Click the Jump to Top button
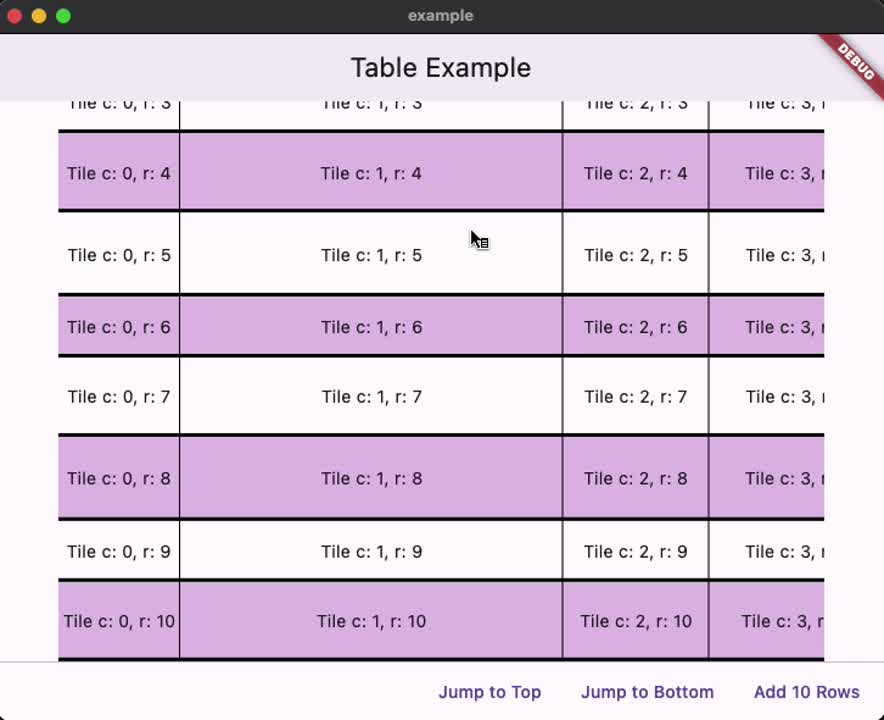Image resolution: width=884 pixels, height=720 pixels. point(489,692)
